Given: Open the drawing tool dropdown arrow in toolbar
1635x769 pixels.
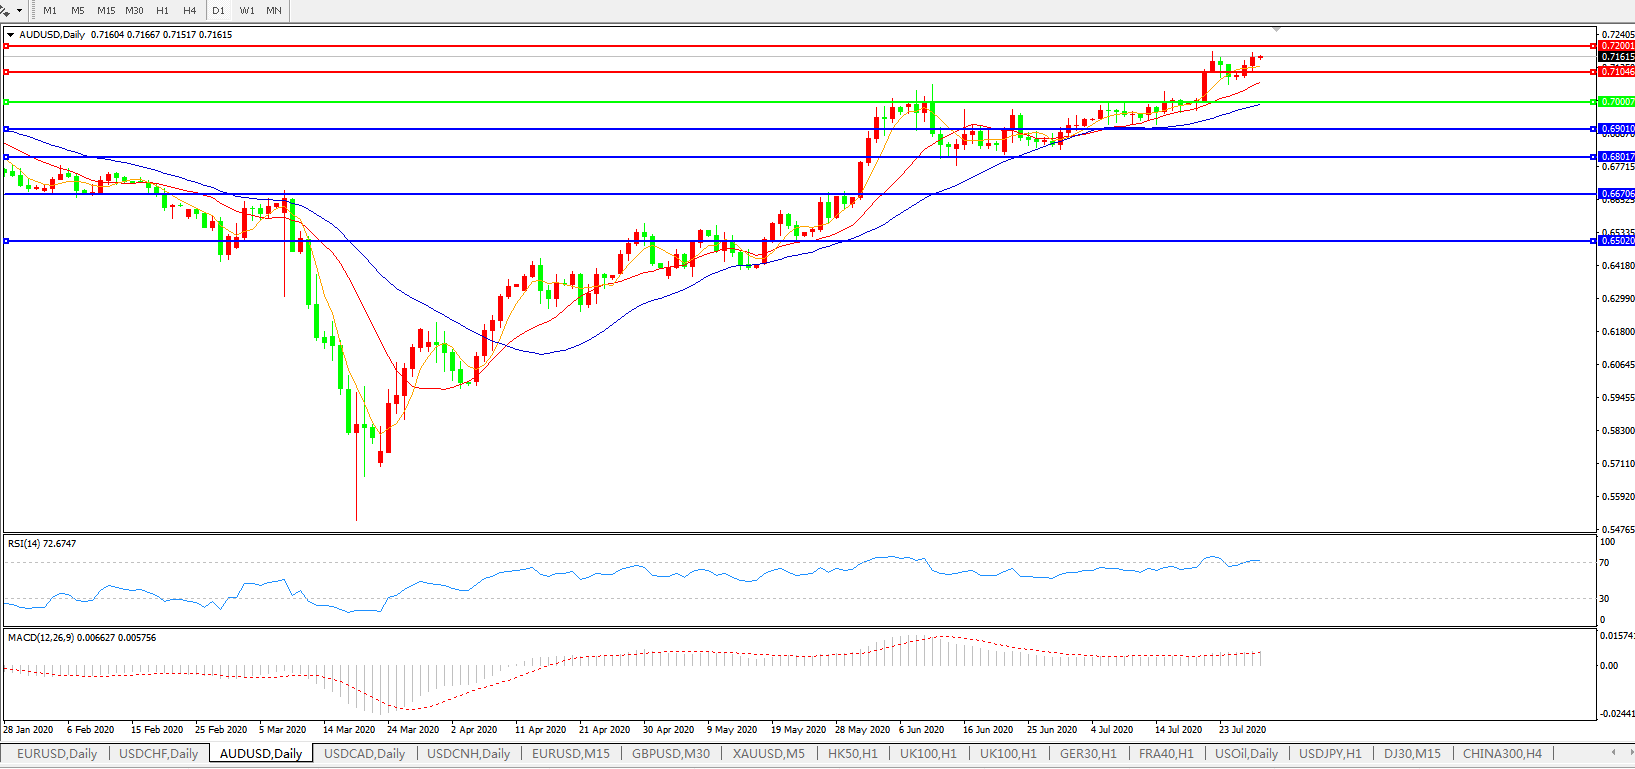Looking at the screenshot, I should pos(19,11).
